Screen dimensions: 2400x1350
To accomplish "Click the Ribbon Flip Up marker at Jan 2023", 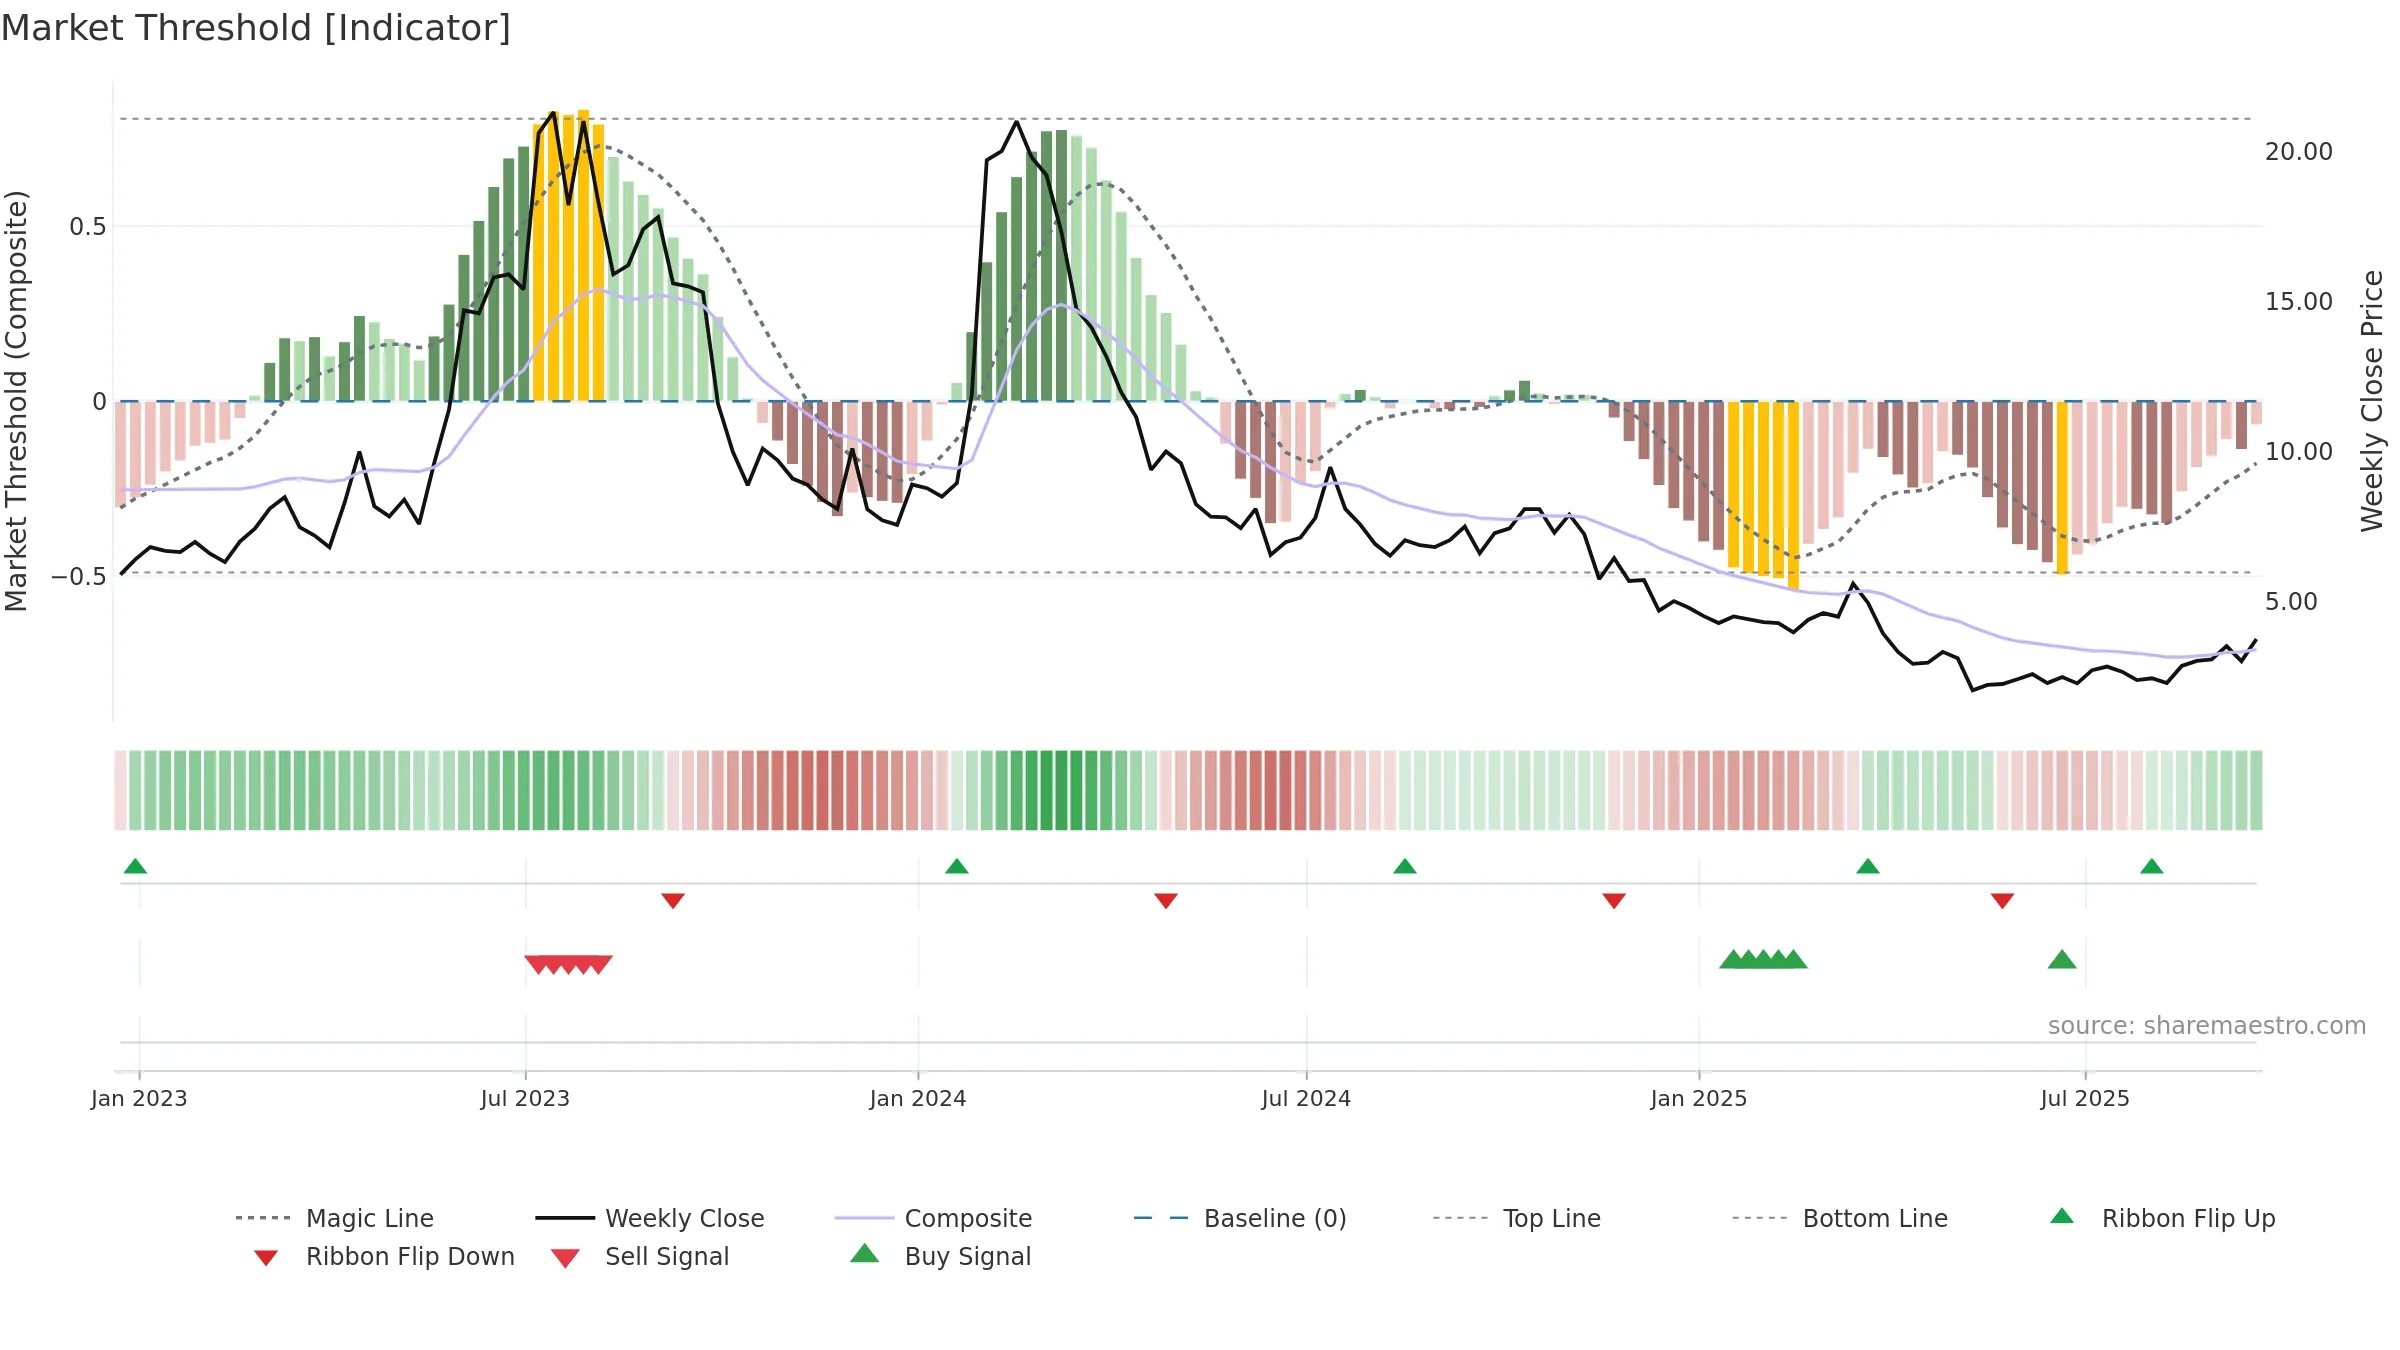I will point(135,866).
